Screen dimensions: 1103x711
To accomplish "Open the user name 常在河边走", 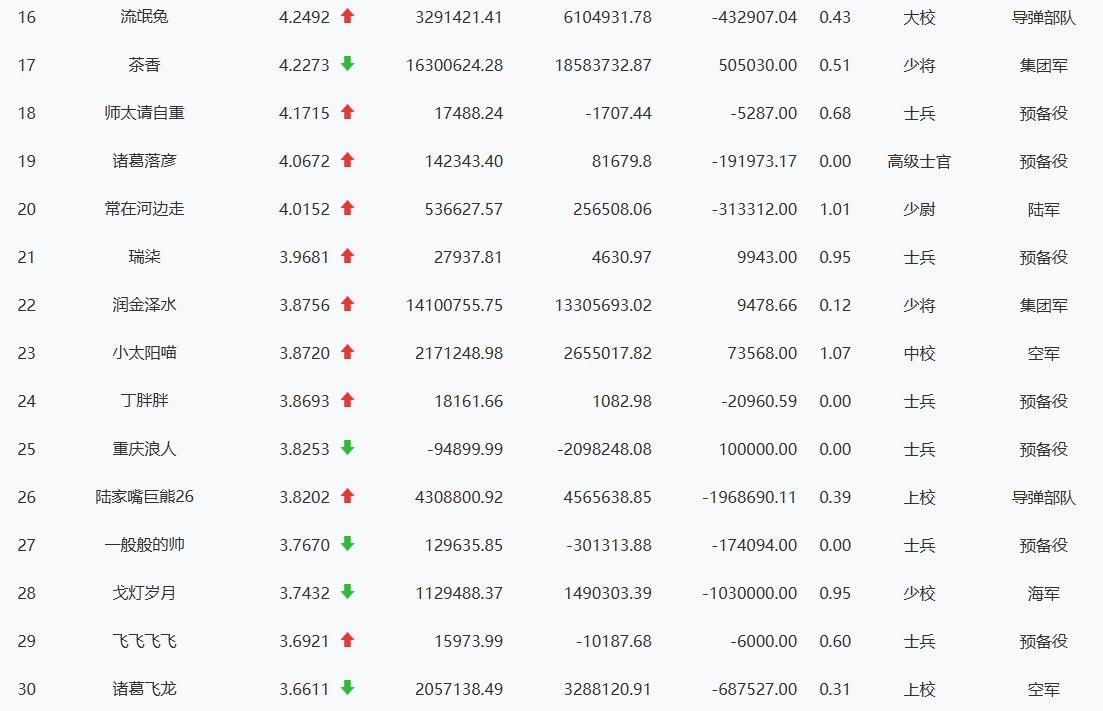I will 144,209.
